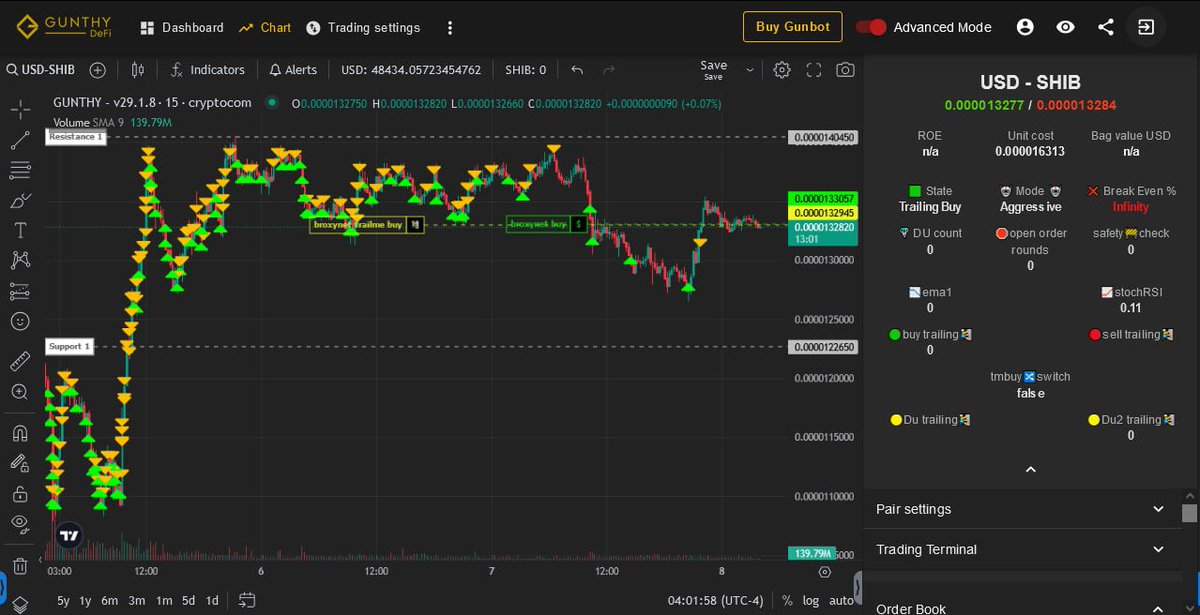This screenshot has width=1200, height=615.
Task: Save the chart layout
Action: pyautogui.click(x=713, y=70)
